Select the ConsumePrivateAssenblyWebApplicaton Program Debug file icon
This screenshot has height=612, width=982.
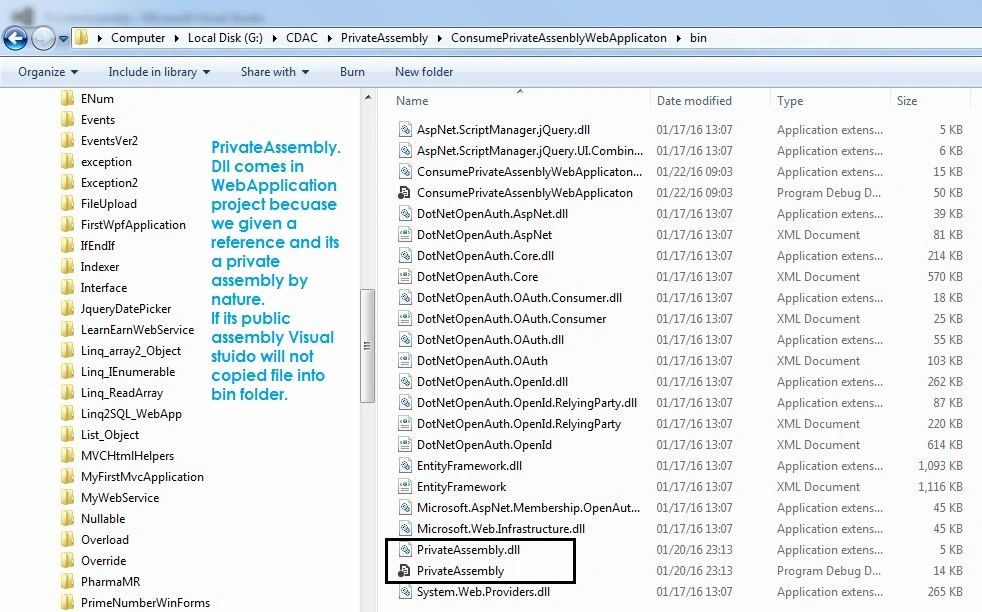coord(405,193)
